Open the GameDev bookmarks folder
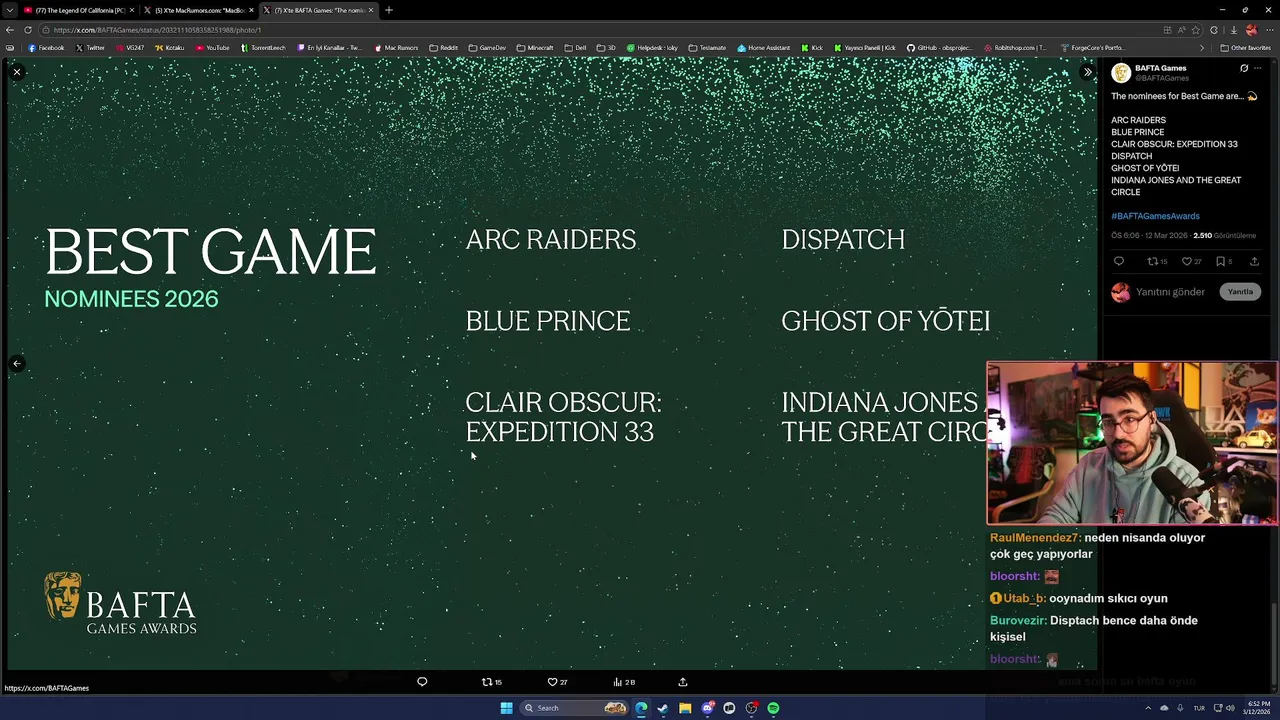This screenshot has width=1280, height=720. click(x=487, y=48)
